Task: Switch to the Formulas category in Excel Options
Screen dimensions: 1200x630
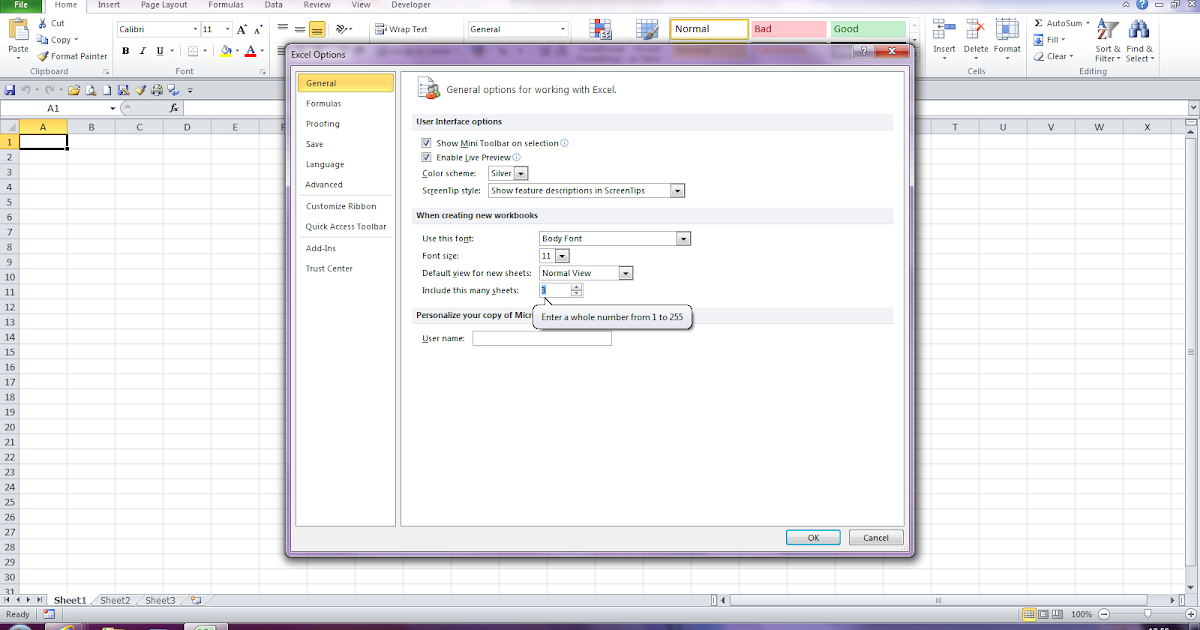Action: point(324,103)
